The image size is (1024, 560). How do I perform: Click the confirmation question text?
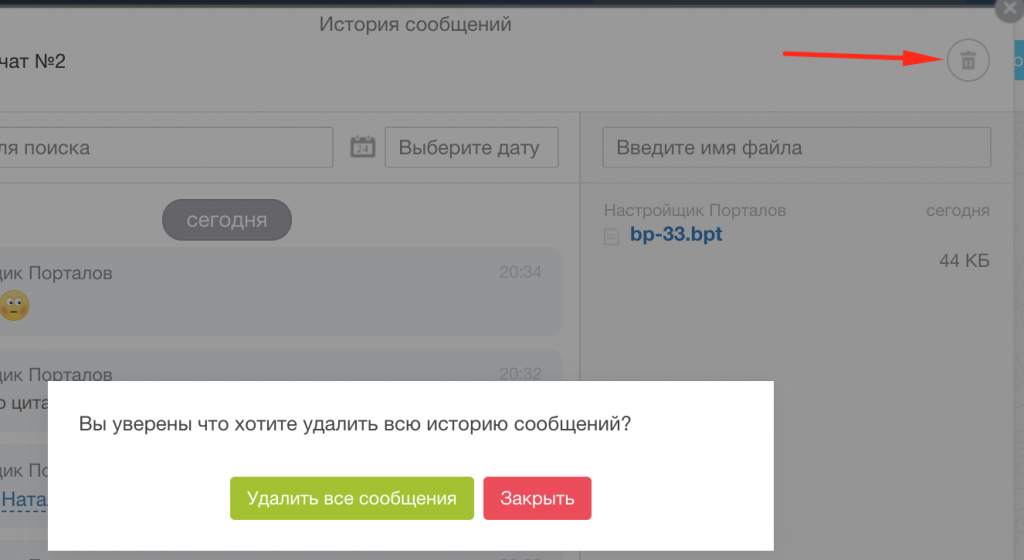tap(355, 424)
